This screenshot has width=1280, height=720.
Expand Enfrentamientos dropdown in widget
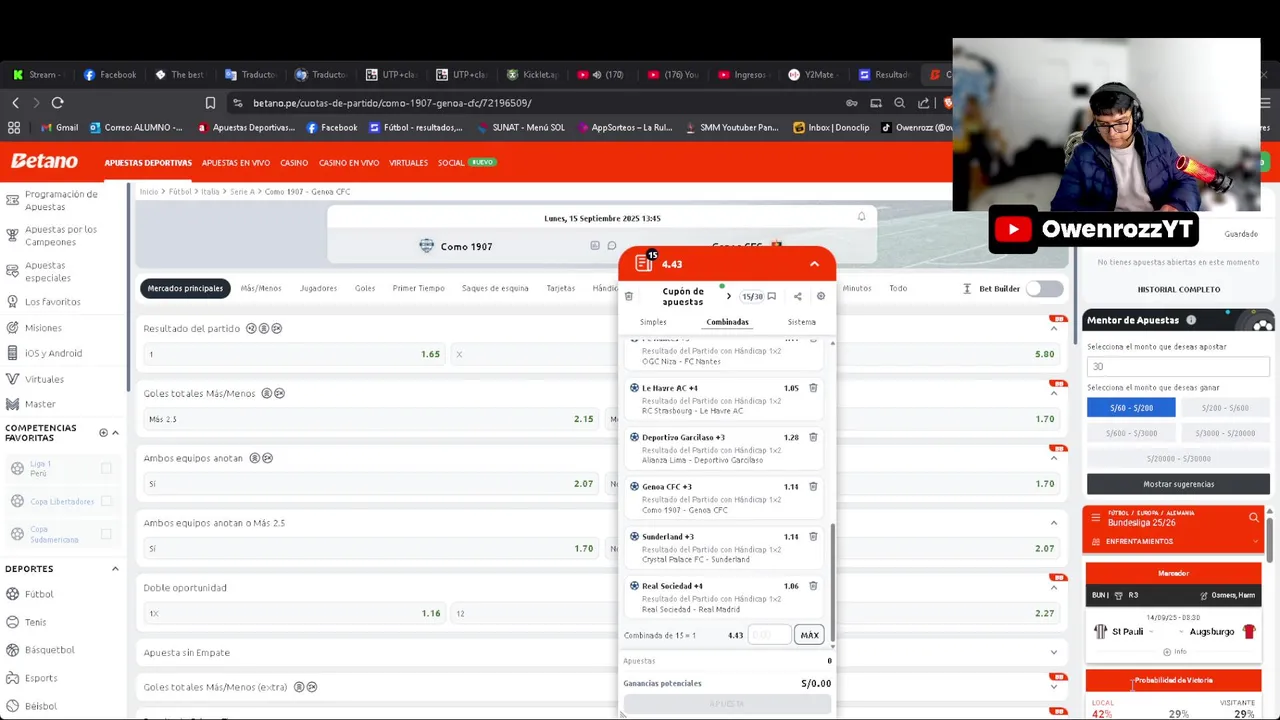click(1256, 542)
